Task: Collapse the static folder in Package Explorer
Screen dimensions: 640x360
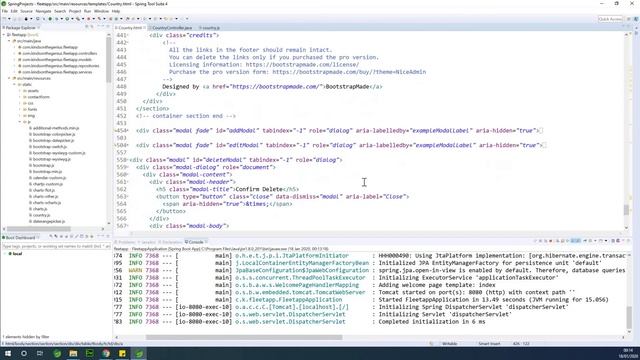Action: [14, 84]
